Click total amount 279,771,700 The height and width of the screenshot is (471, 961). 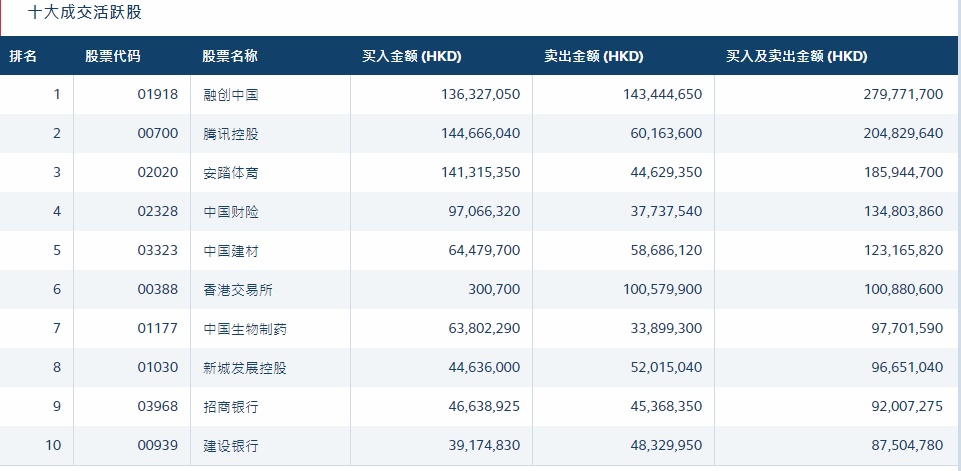click(x=903, y=94)
